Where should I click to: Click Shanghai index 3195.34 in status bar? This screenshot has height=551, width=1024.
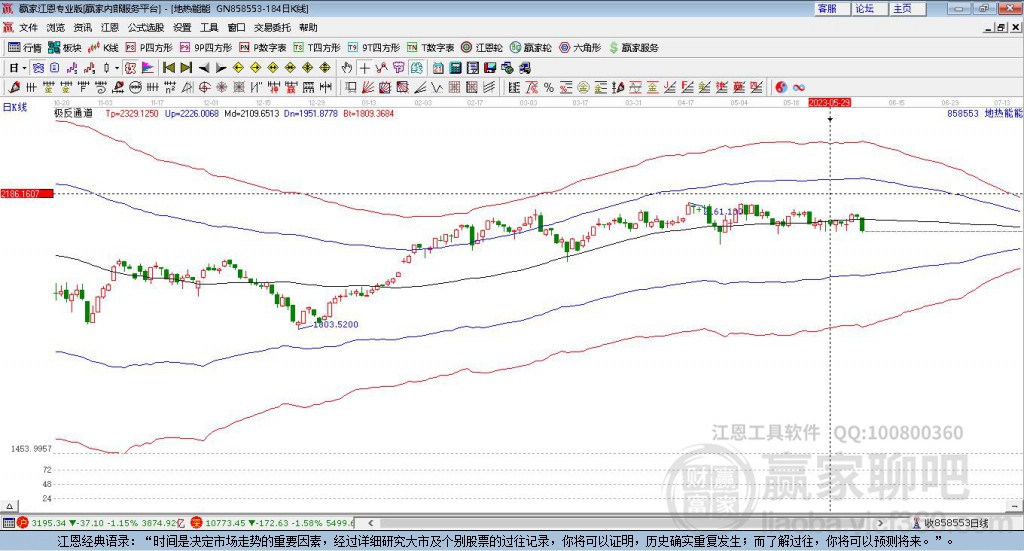pos(48,523)
